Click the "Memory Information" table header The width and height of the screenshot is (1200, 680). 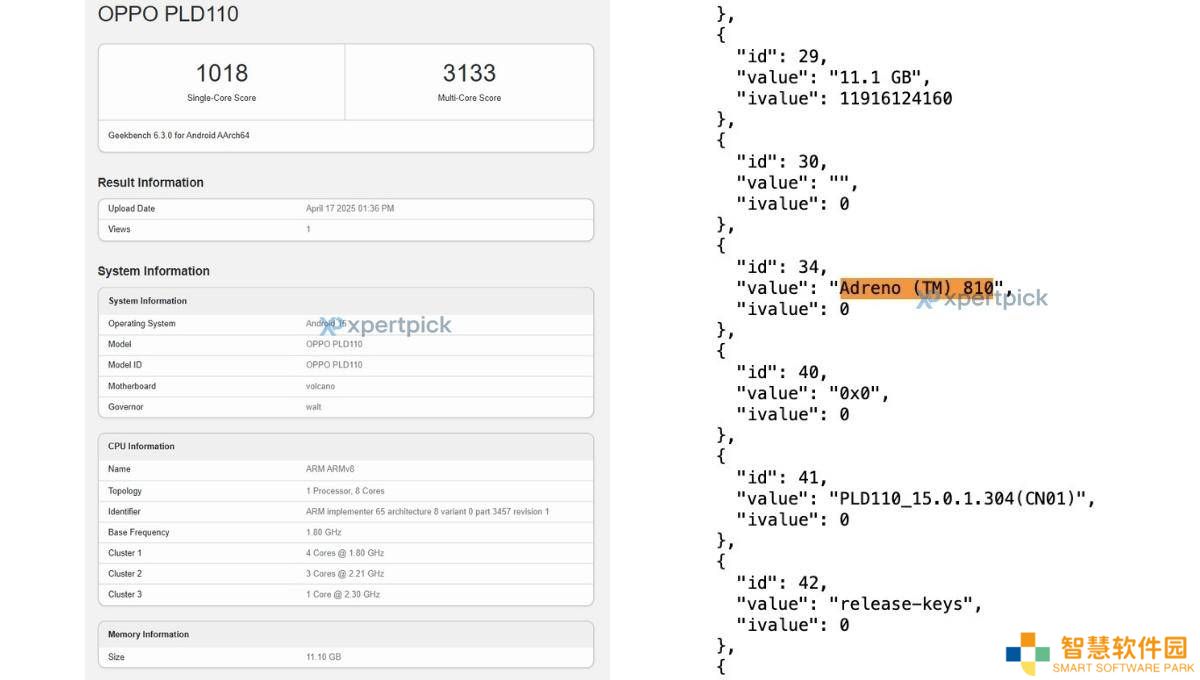coord(148,634)
